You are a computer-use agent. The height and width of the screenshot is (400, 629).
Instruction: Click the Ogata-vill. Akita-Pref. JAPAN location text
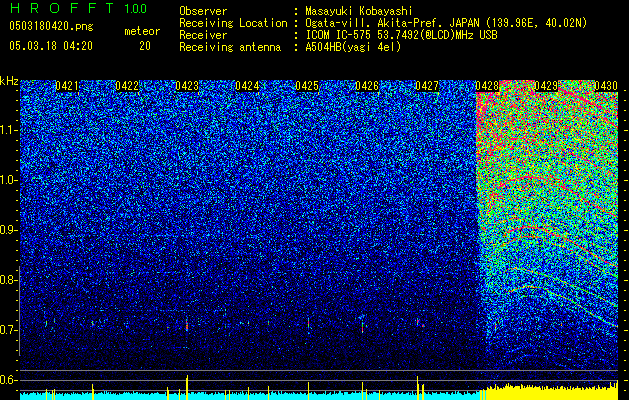[x=446, y=23]
